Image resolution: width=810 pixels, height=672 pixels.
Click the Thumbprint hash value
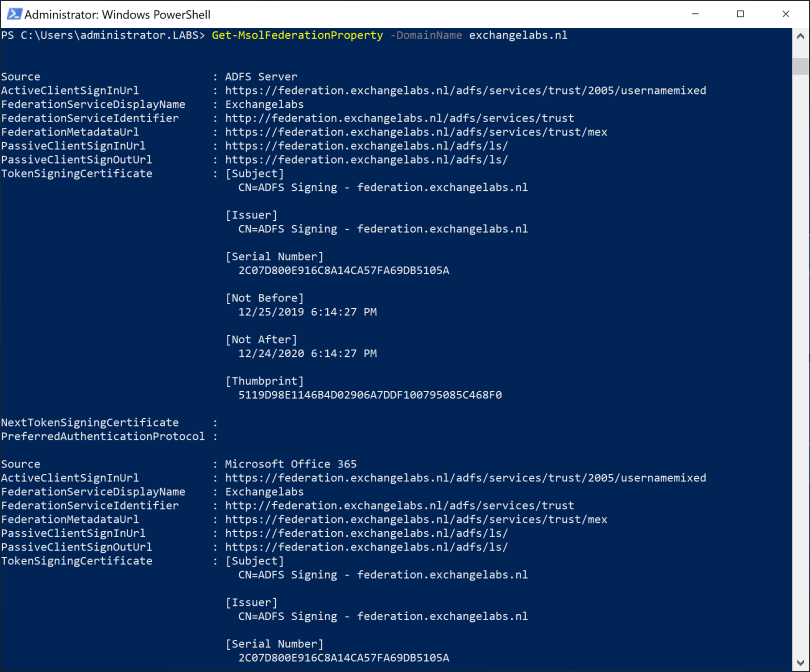click(x=369, y=395)
